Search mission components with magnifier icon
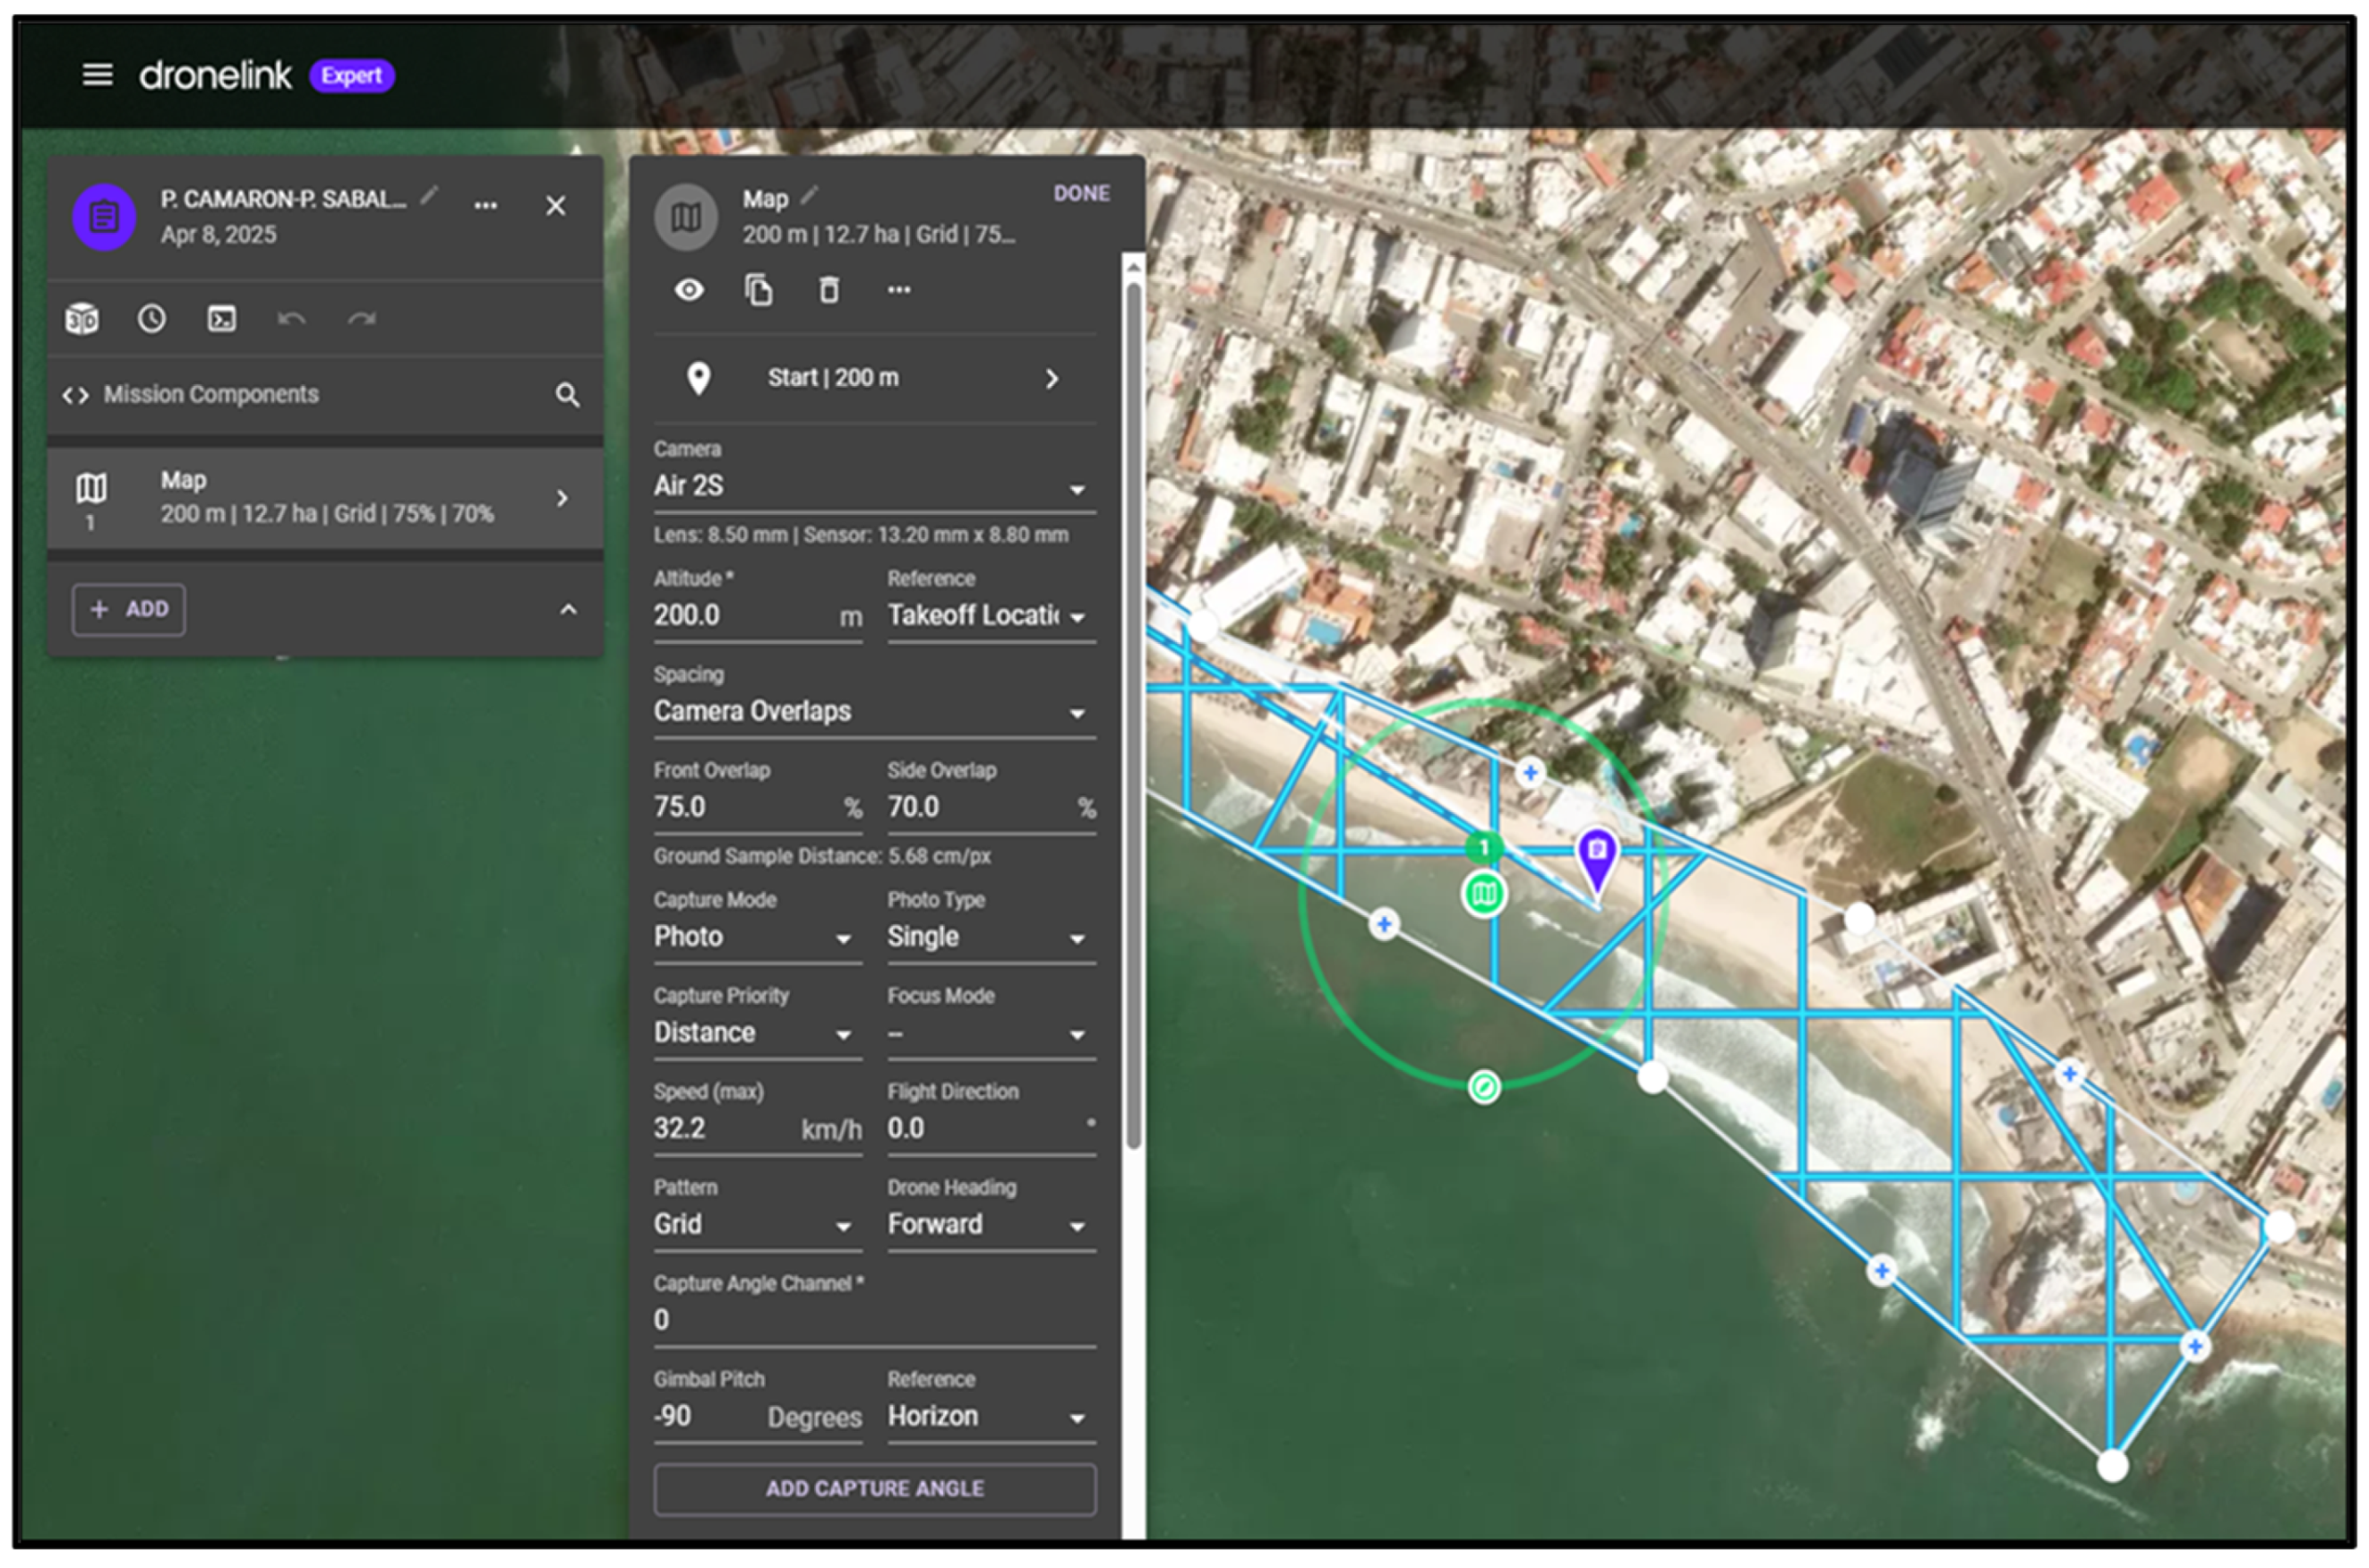Viewport: 2369px width, 1568px height. [x=567, y=395]
